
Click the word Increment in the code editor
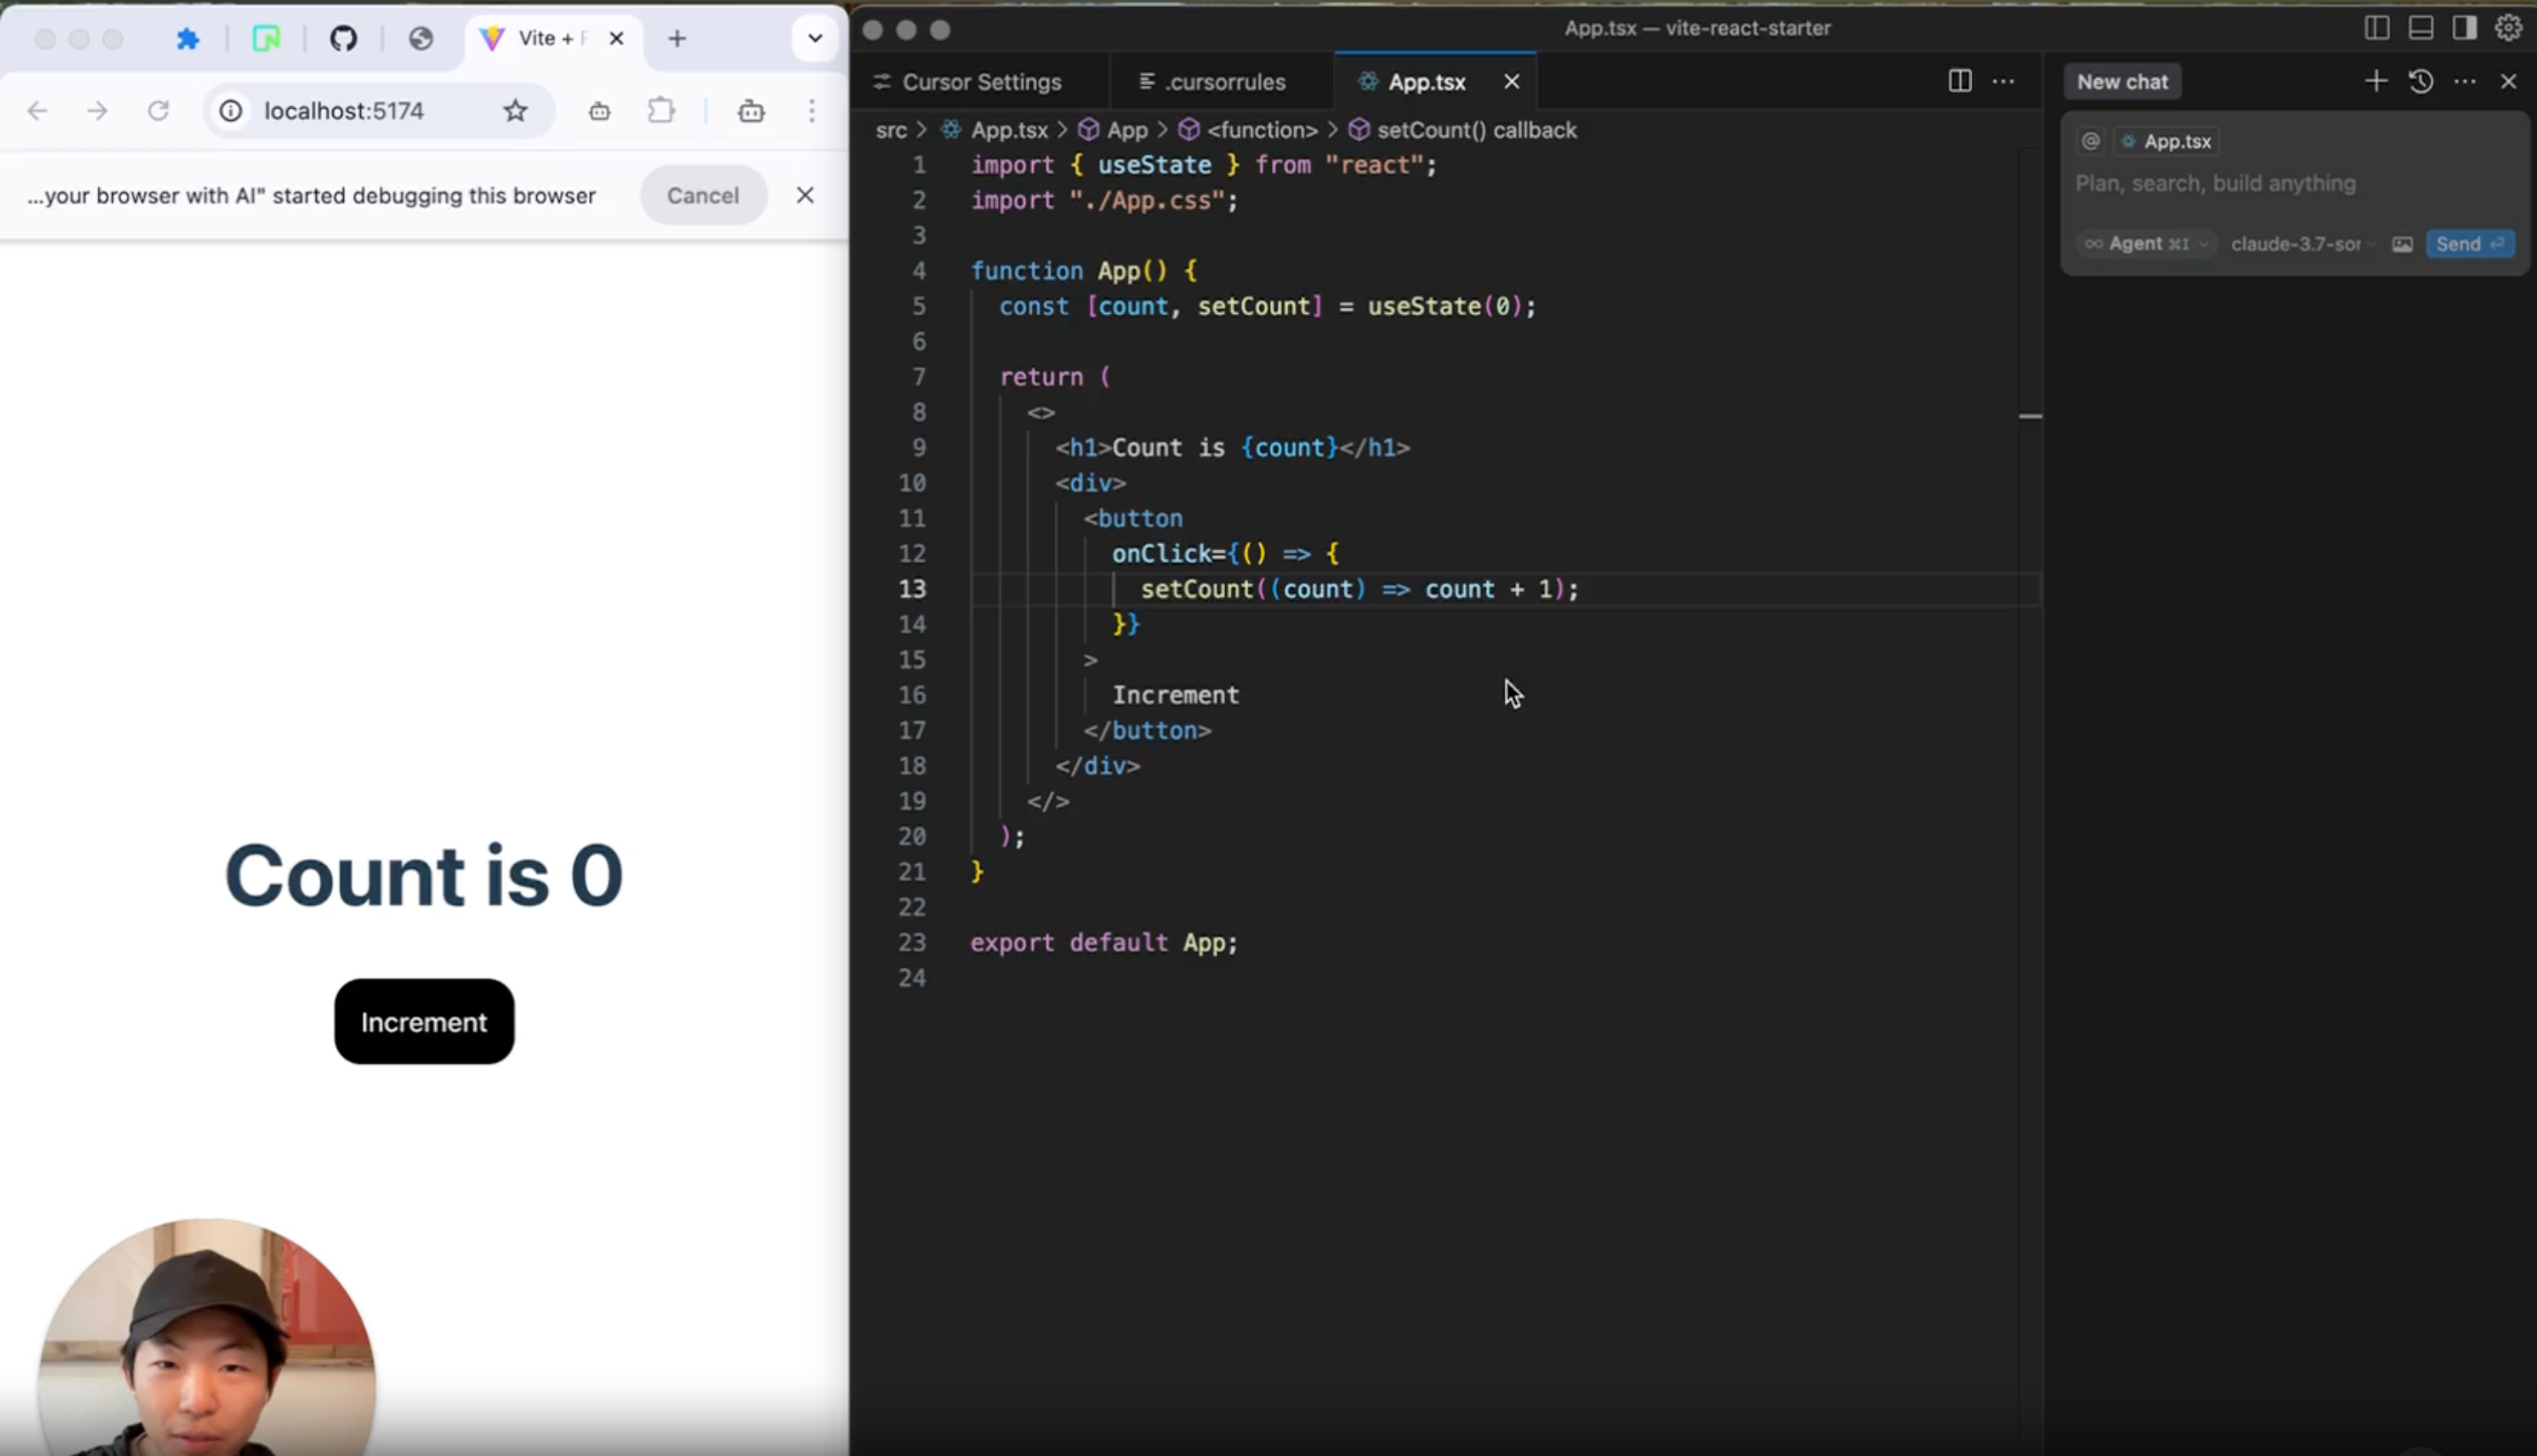pos(1175,695)
